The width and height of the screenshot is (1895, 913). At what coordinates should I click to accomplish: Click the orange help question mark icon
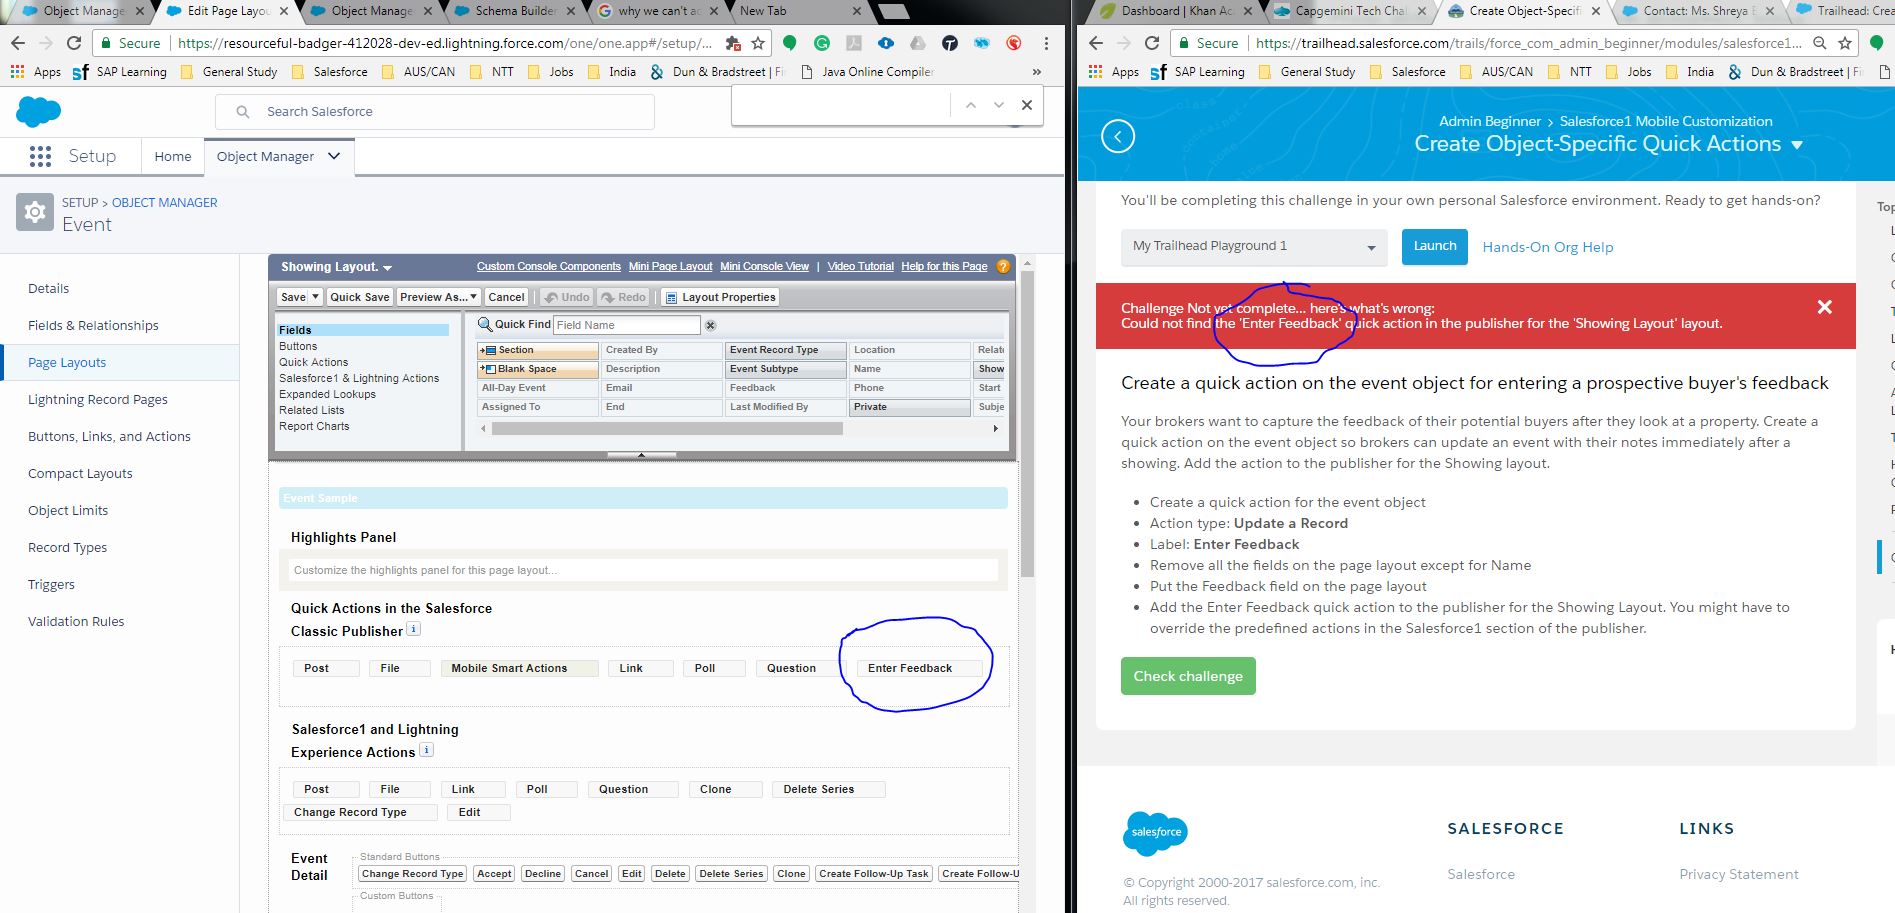[x=1003, y=267]
